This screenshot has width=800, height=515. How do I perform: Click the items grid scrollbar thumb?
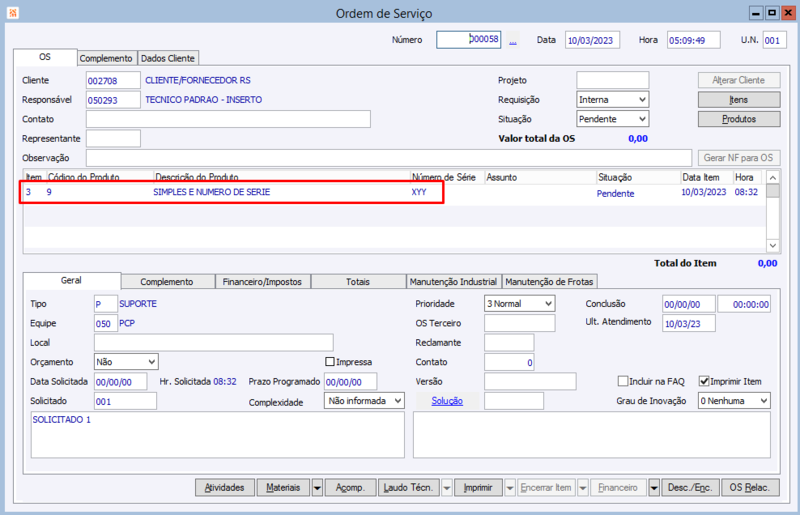(x=773, y=191)
